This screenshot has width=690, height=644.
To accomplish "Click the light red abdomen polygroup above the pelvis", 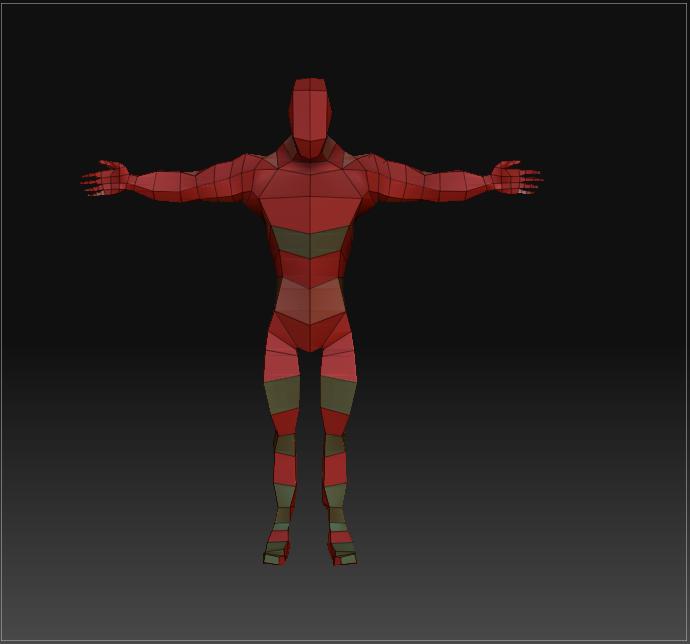I will [x=310, y=300].
